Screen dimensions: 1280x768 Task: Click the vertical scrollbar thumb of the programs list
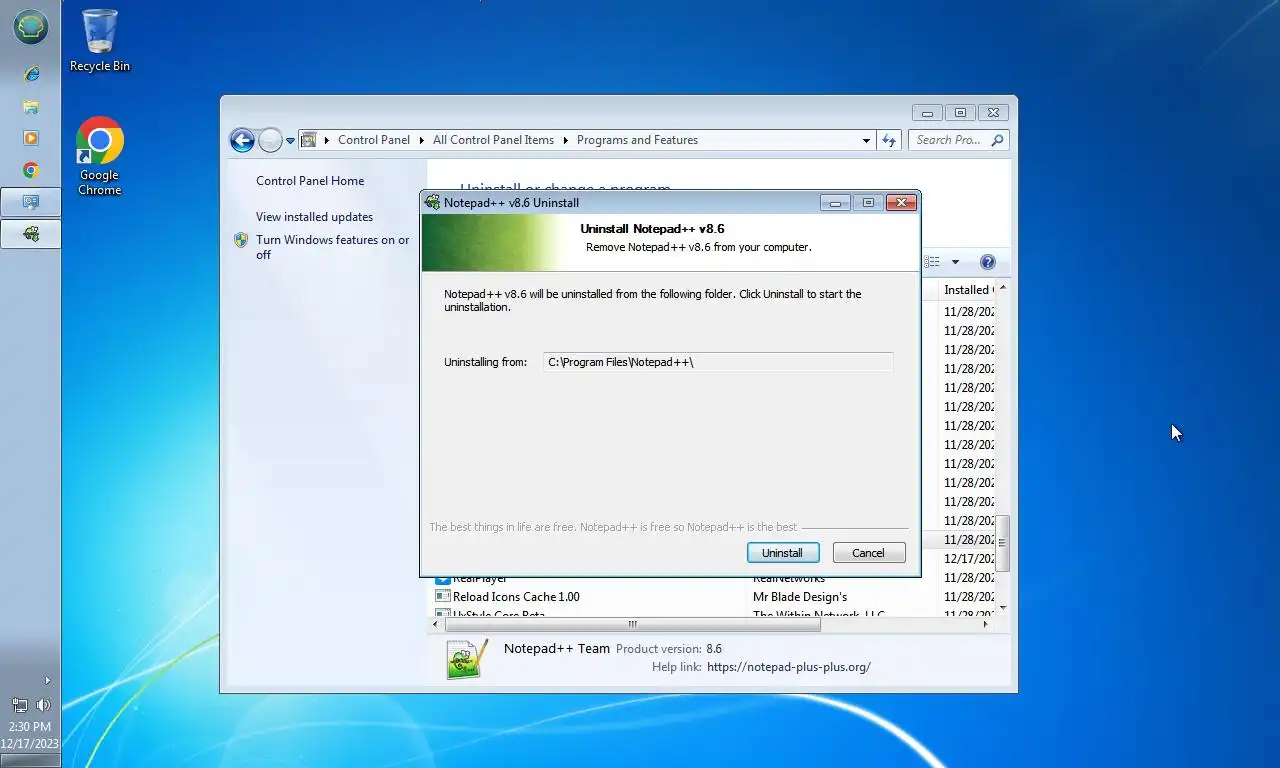click(1003, 543)
